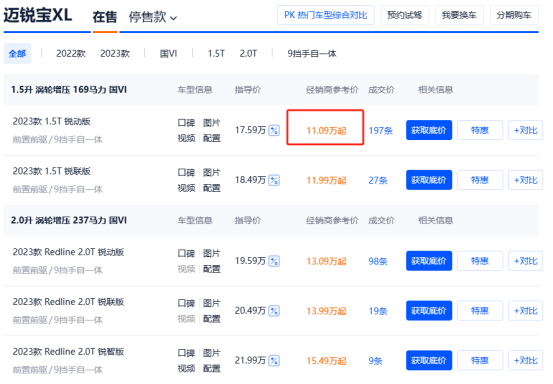The width and height of the screenshot is (553, 384).
Task: Filter by 2023款
Action: point(115,54)
